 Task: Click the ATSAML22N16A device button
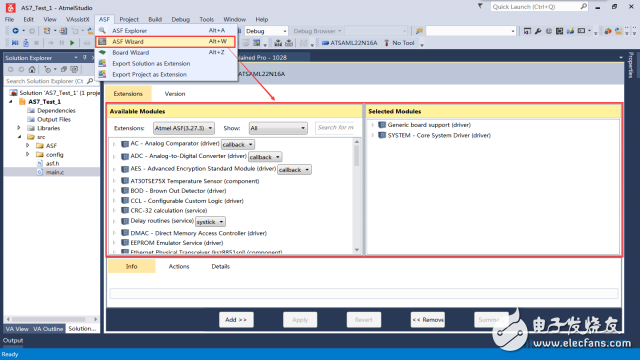pos(349,43)
